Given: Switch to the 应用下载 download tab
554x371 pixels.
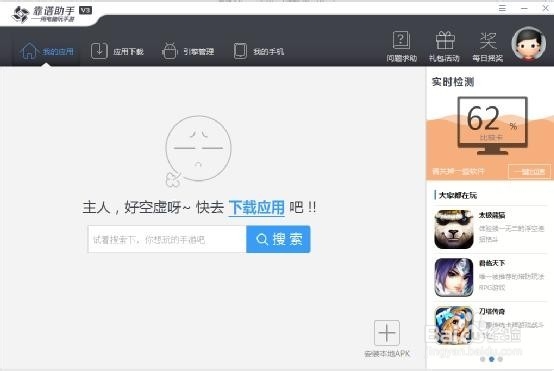Looking at the screenshot, I should [x=117, y=52].
